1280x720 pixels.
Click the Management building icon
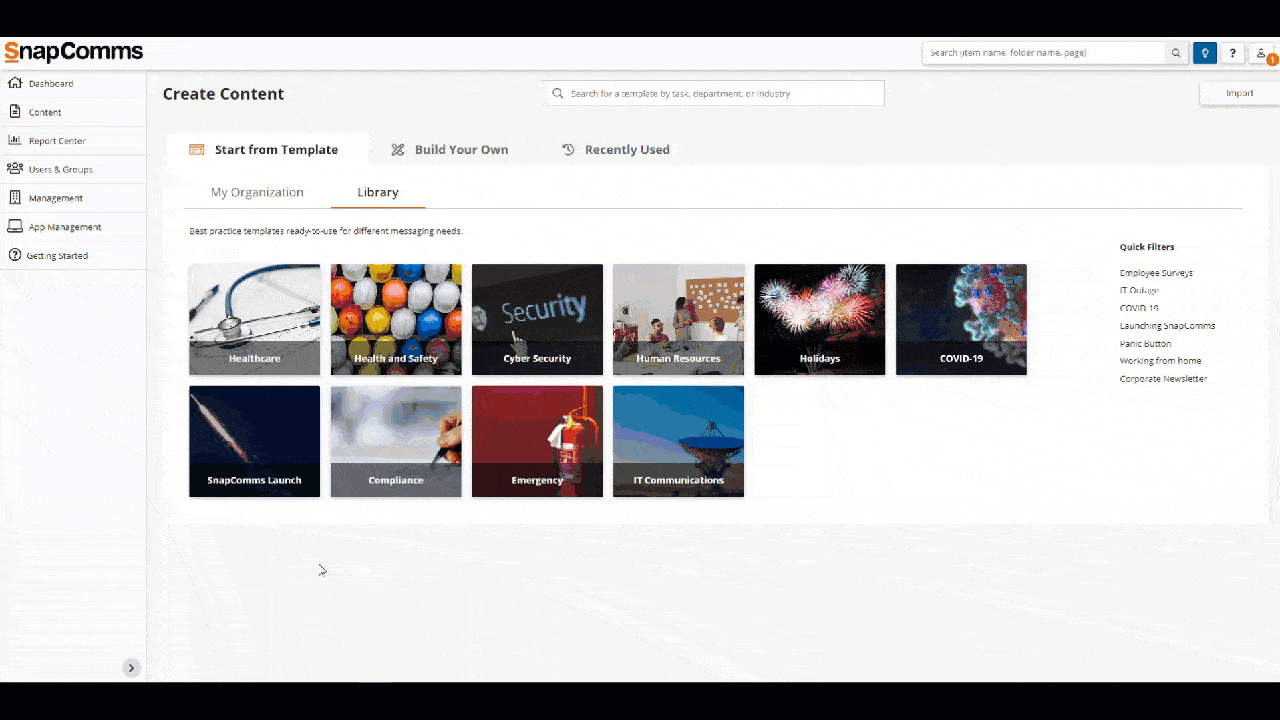click(x=15, y=197)
